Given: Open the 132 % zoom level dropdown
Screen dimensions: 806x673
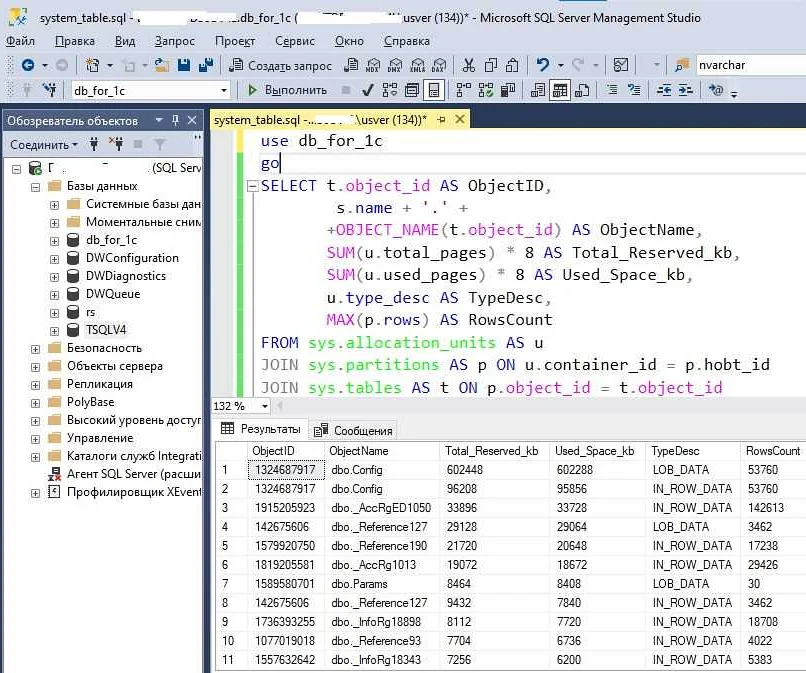Looking at the screenshot, I should [264, 407].
